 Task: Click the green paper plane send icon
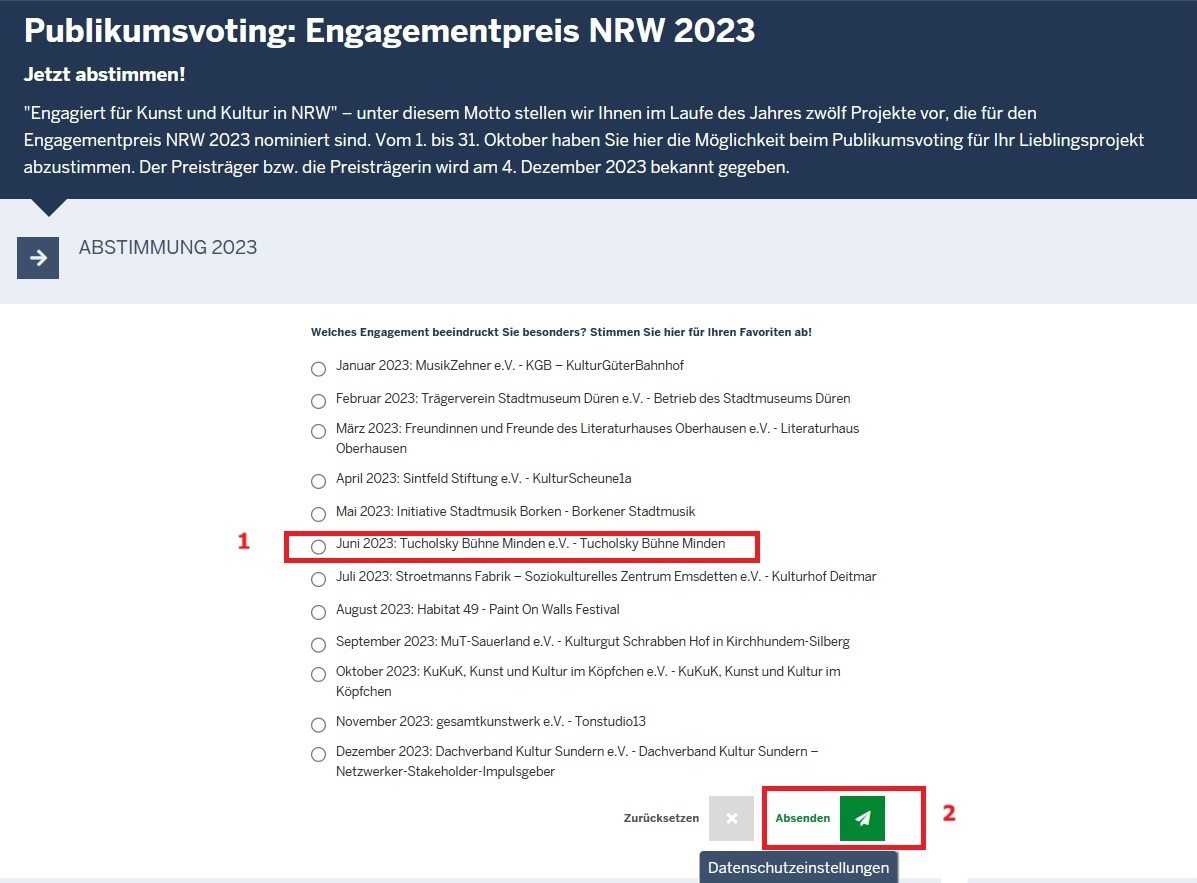click(x=862, y=818)
